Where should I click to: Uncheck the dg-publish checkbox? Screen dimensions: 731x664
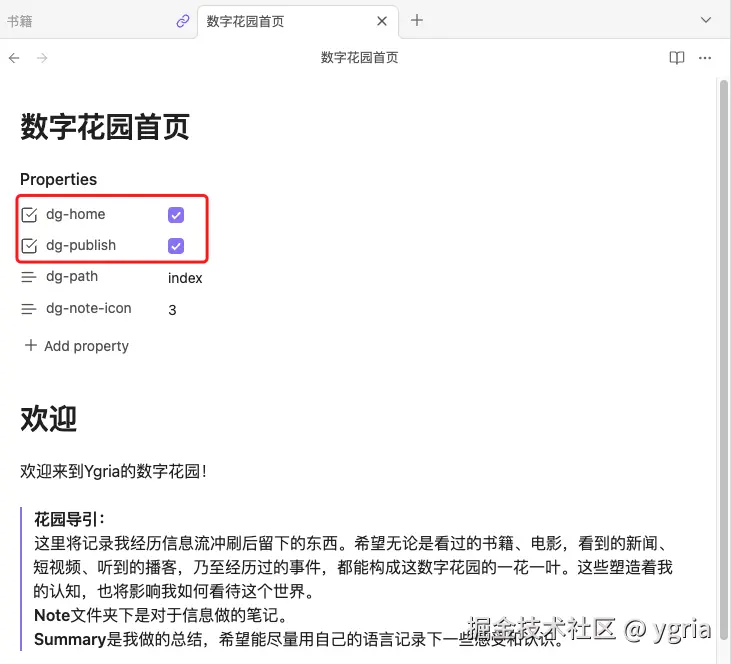(x=176, y=246)
